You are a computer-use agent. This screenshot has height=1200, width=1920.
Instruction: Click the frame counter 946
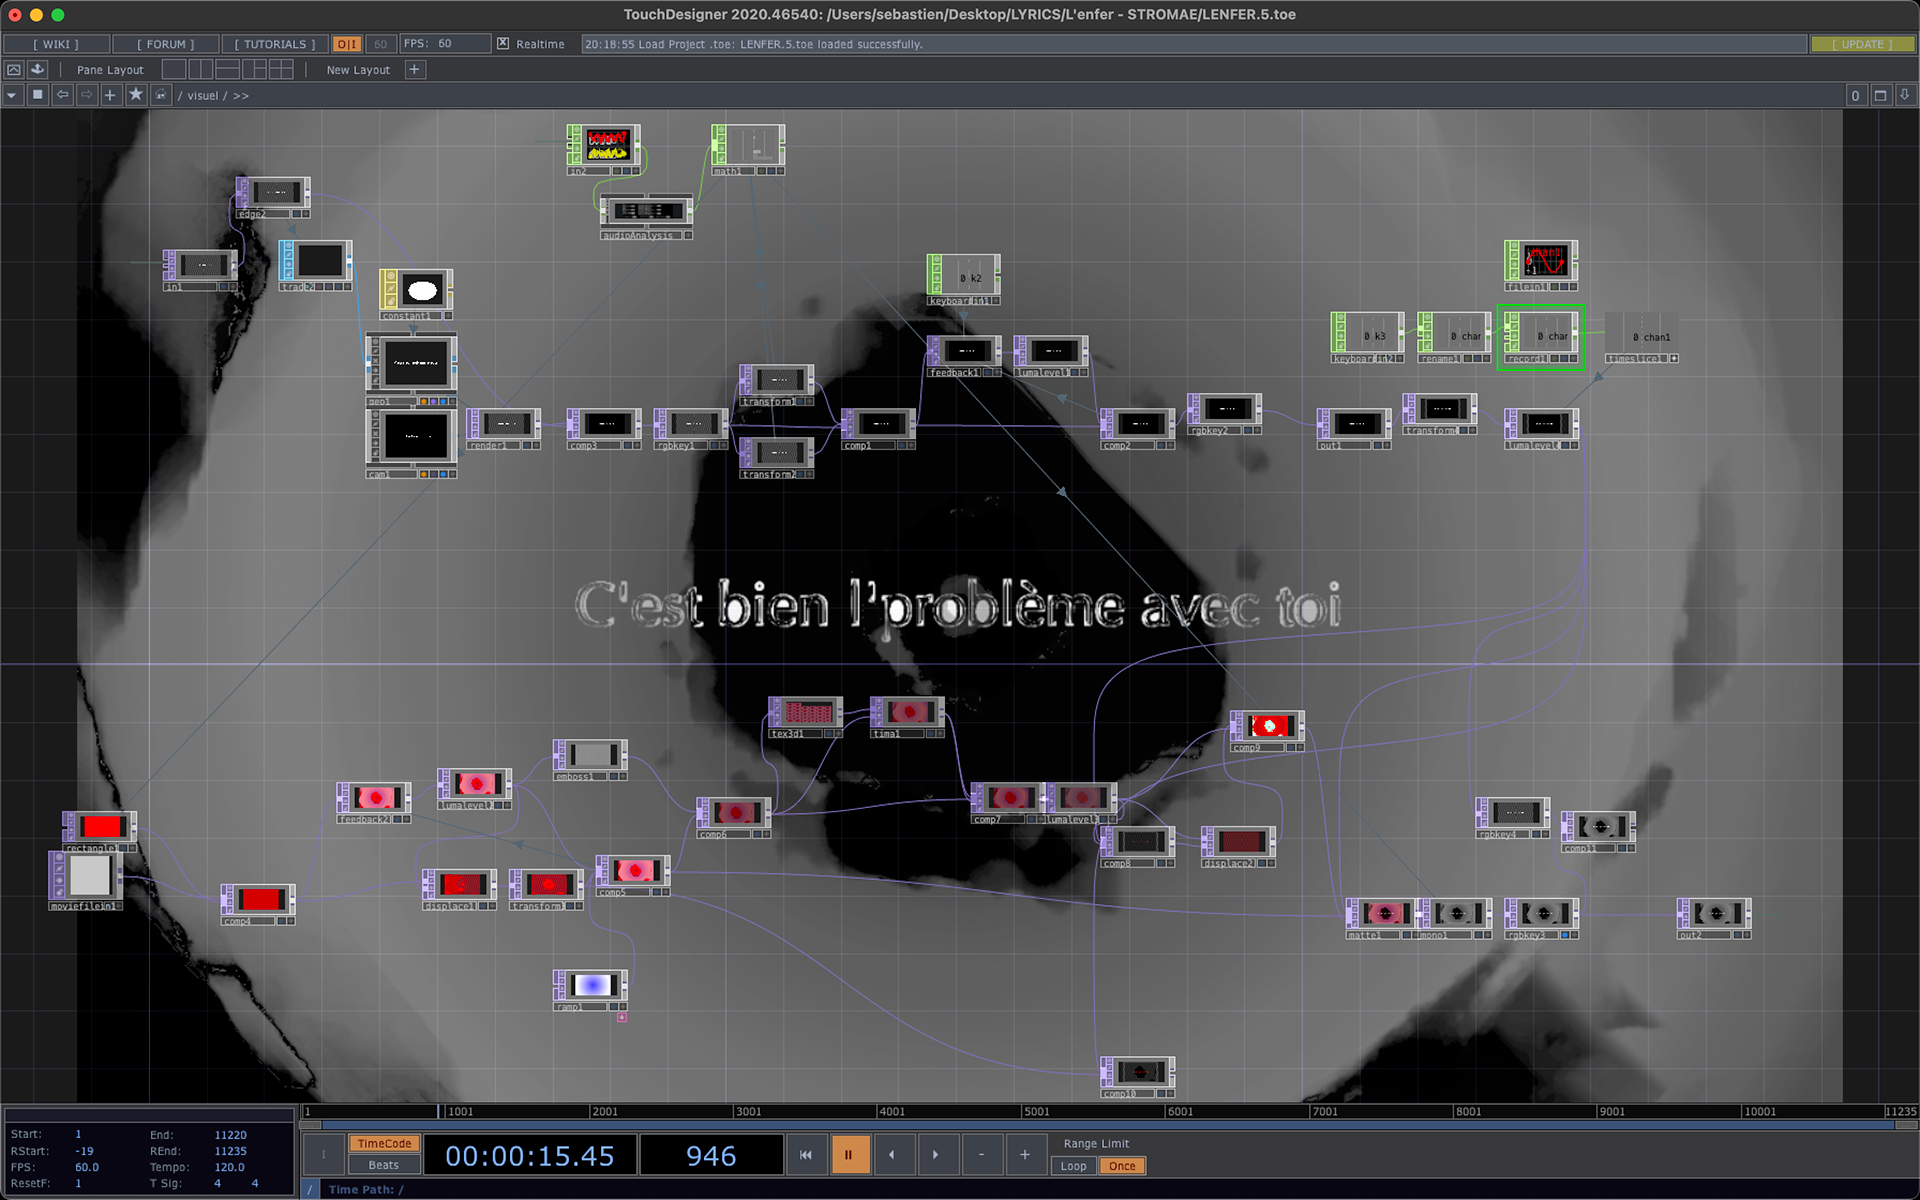[711, 1156]
